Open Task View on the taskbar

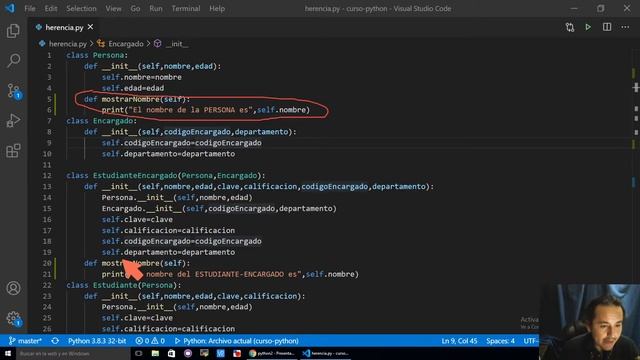pyautogui.click(x=139, y=353)
